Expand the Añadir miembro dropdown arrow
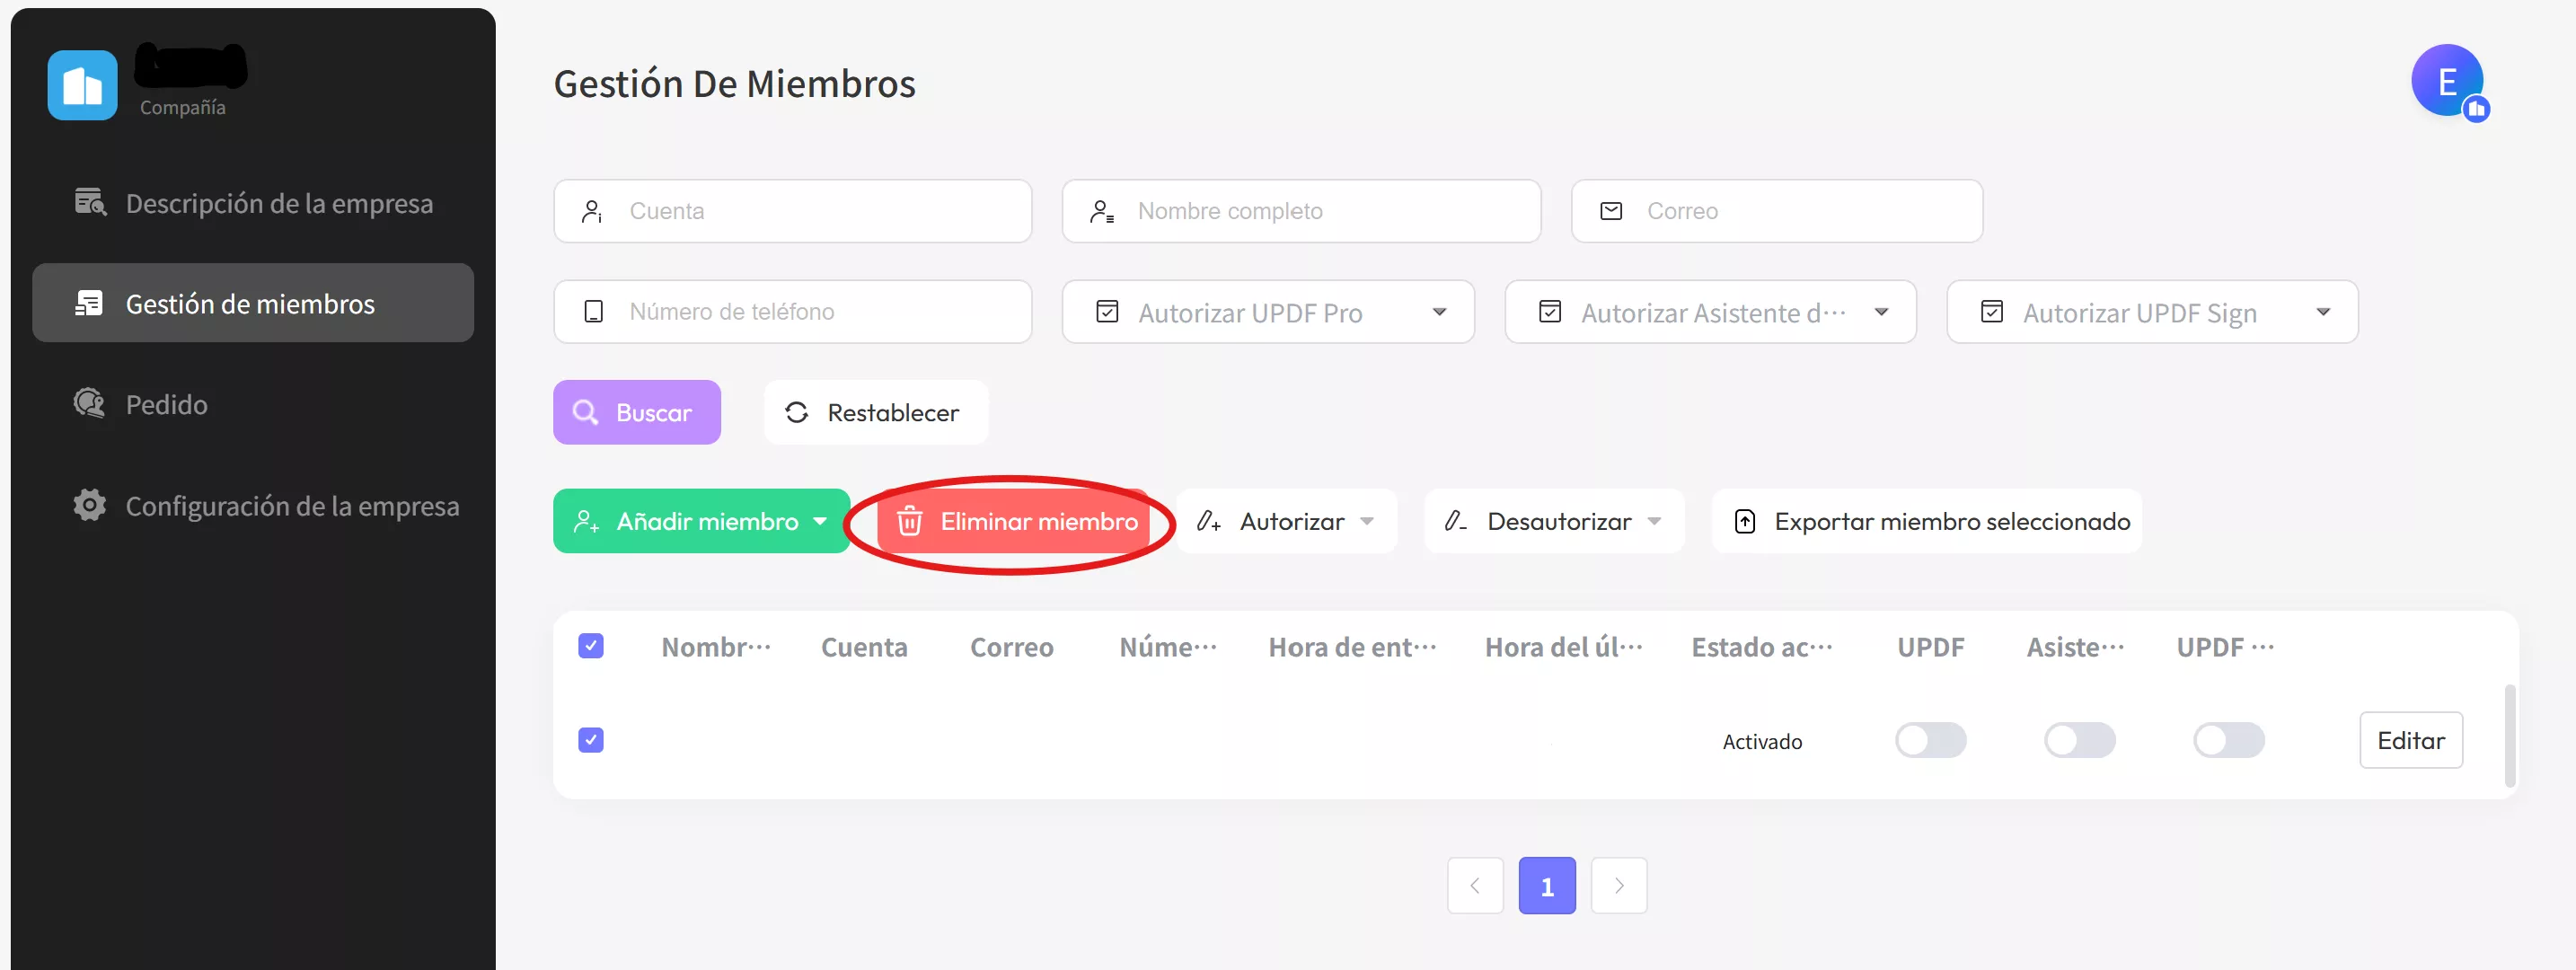Image resolution: width=2576 pixels, height=970 pixels. pyautogui.click(x=820, y=521)
